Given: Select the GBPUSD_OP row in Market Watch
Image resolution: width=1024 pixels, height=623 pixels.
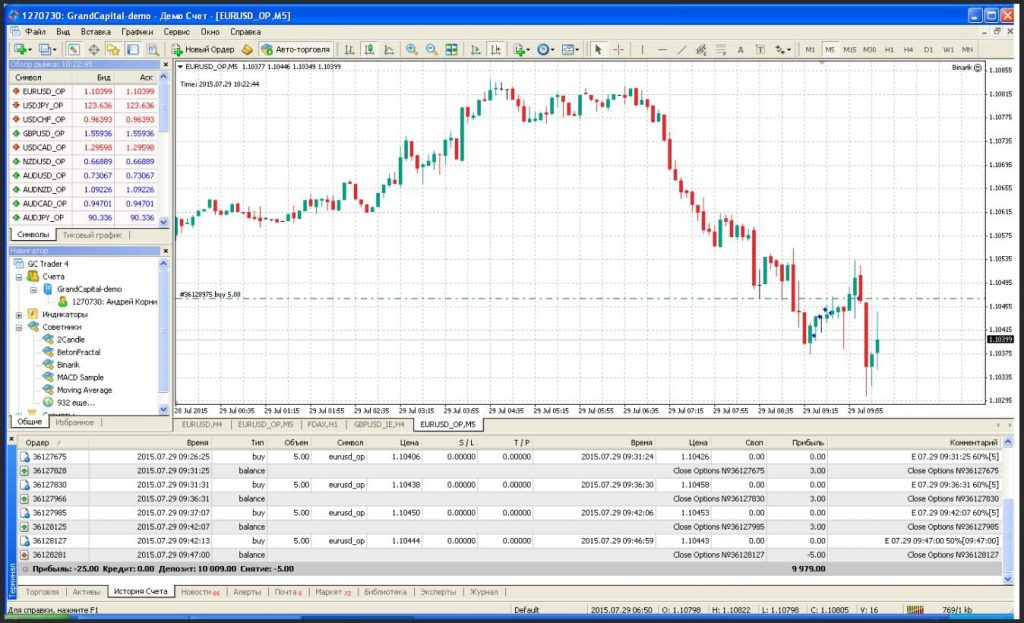Looking at the screenshot, I should coord(84,133).
